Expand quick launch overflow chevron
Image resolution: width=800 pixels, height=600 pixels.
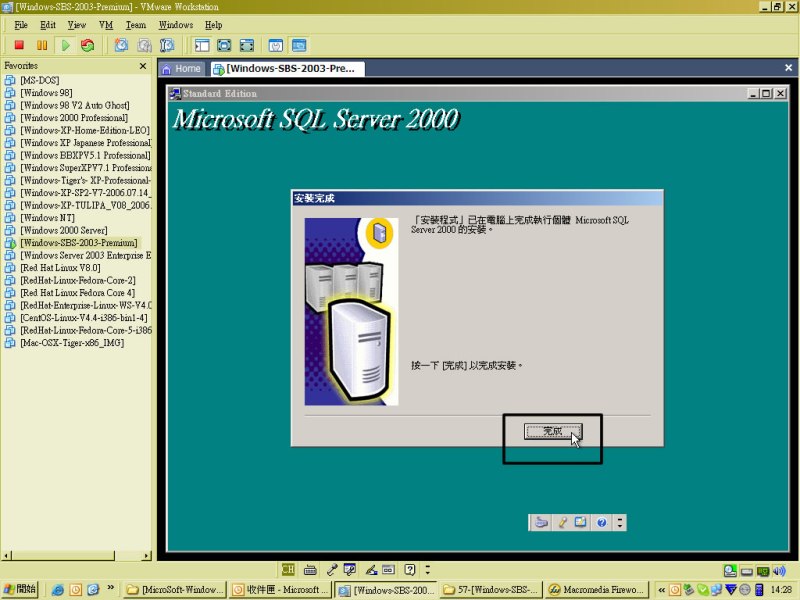111,588
